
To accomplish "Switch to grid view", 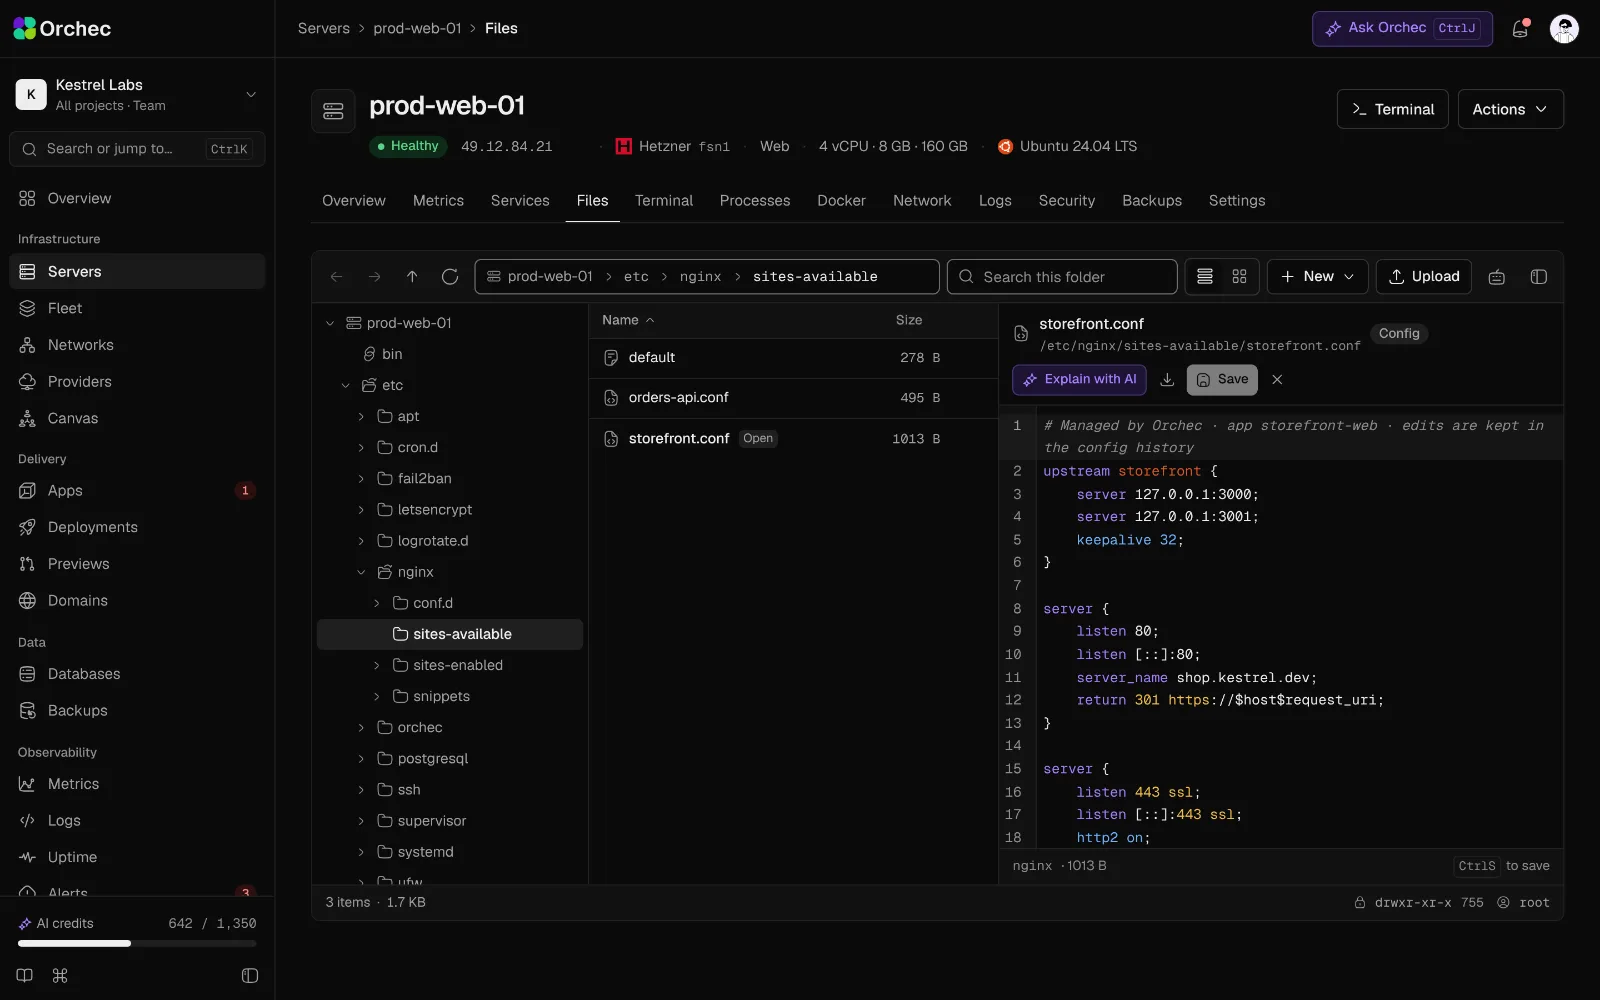I will (x=1239, y=277).
